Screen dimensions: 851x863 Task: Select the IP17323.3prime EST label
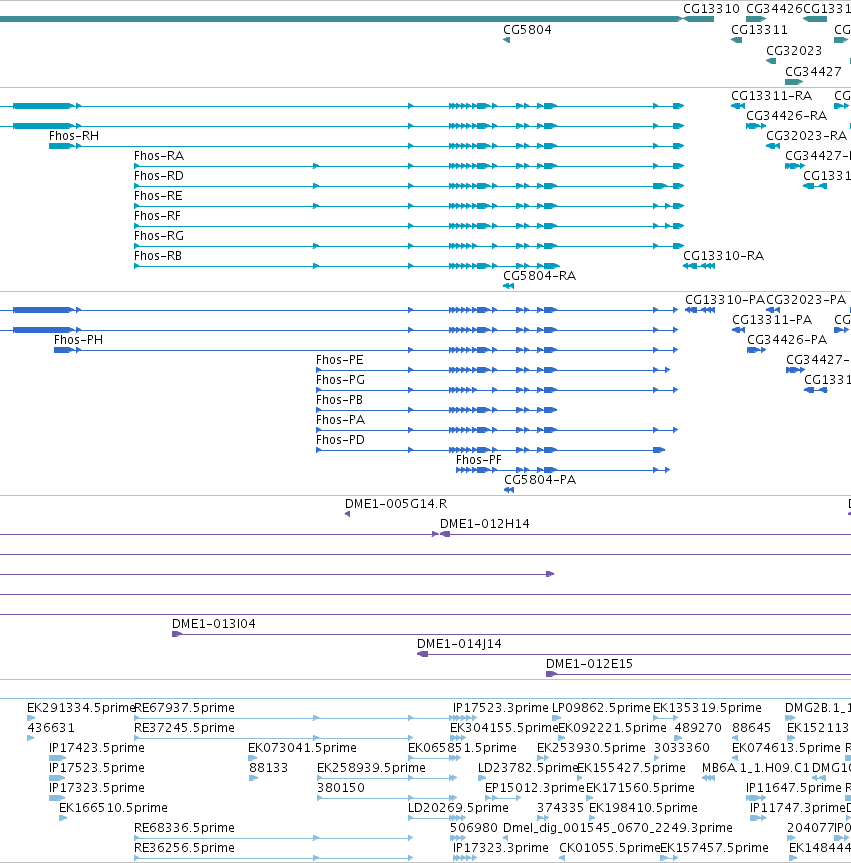point(500,848)
